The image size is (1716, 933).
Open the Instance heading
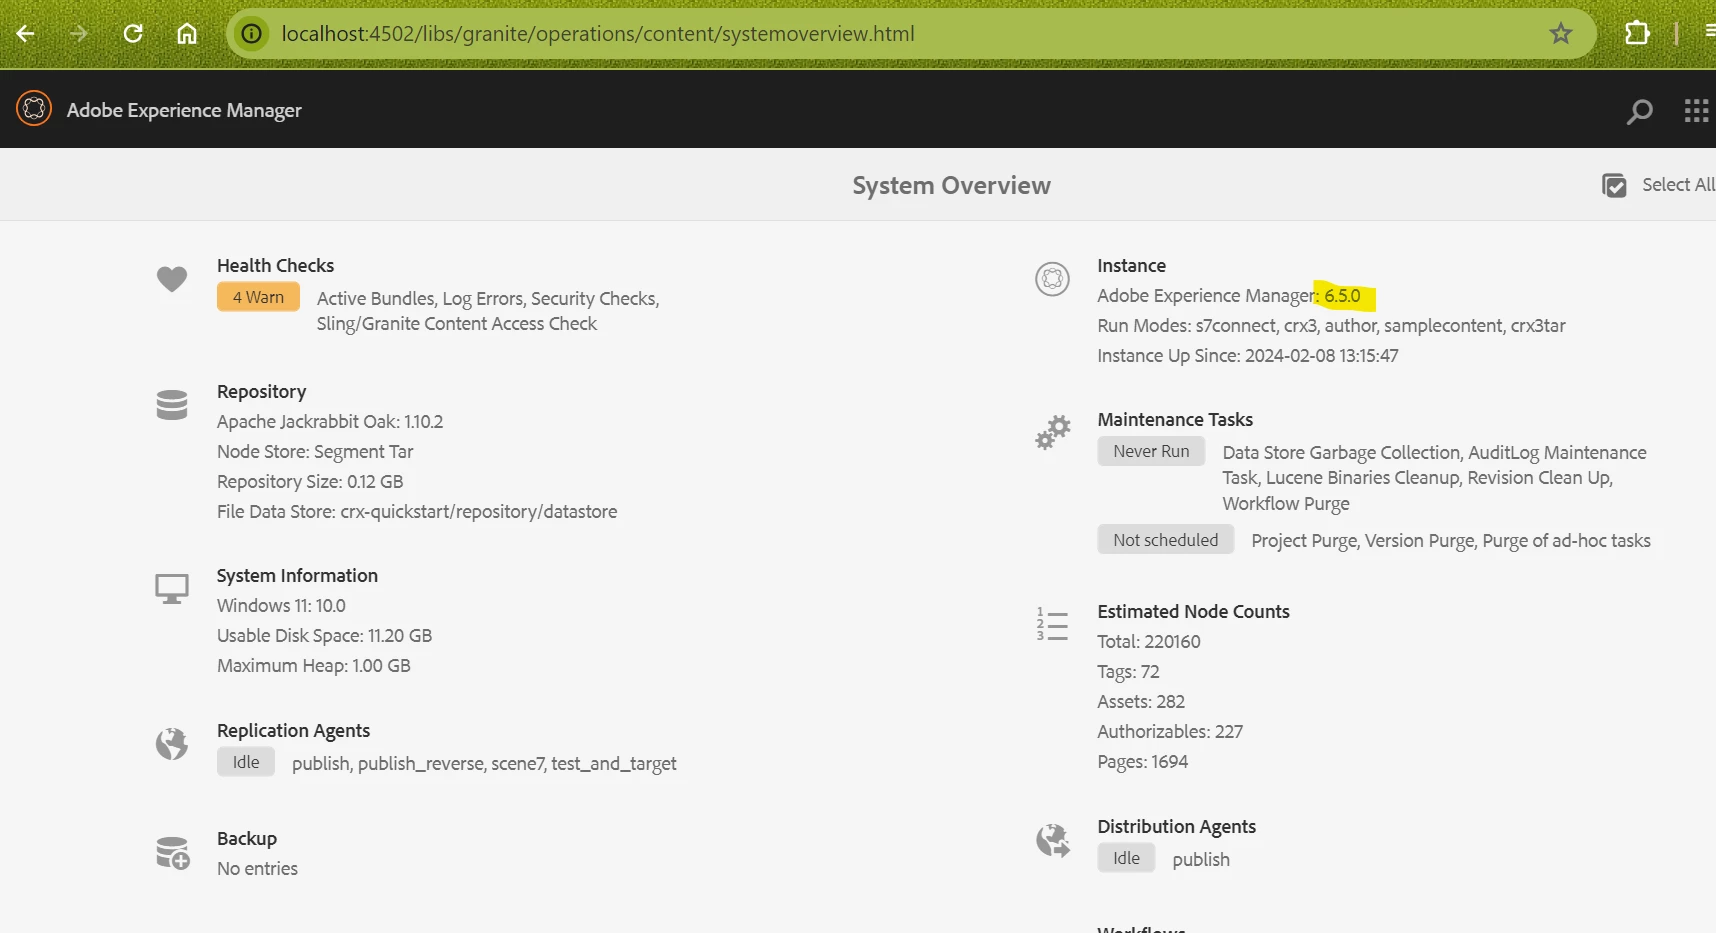(x=1131, y=266)
